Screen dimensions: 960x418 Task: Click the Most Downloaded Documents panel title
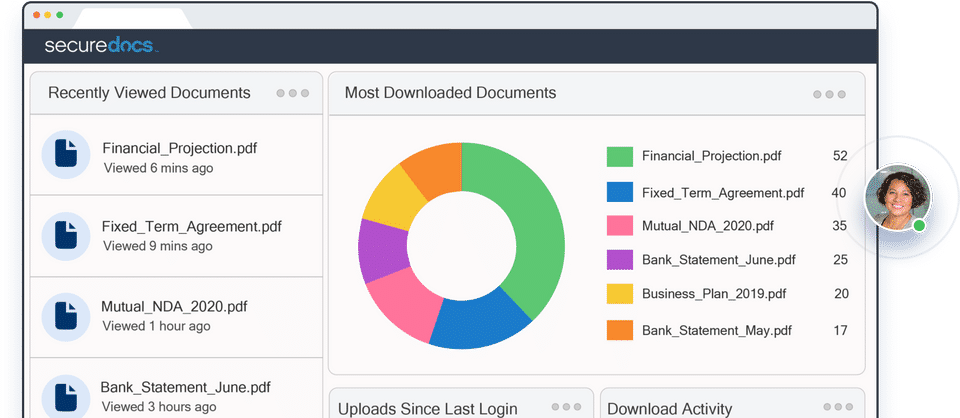(x=451, y=93)
